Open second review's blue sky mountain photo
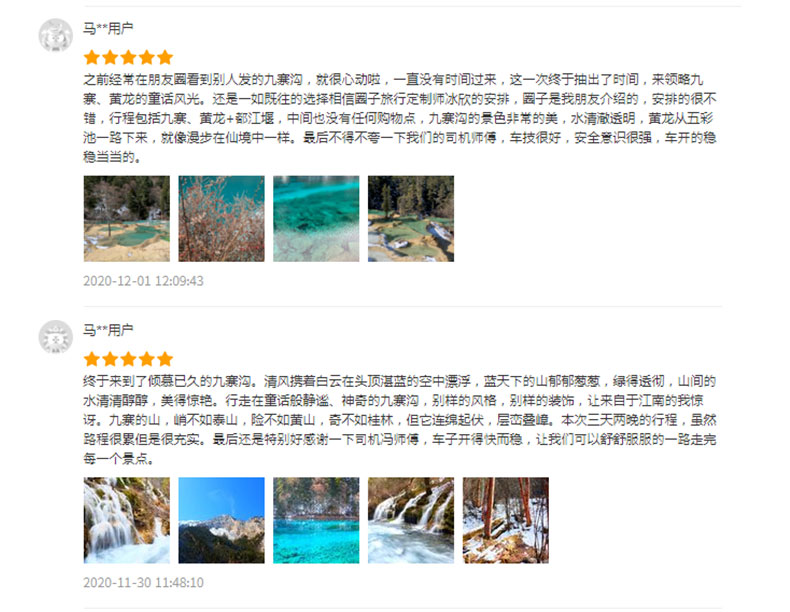790x612 pixels. pyautogui.click(x=221, y=520)
